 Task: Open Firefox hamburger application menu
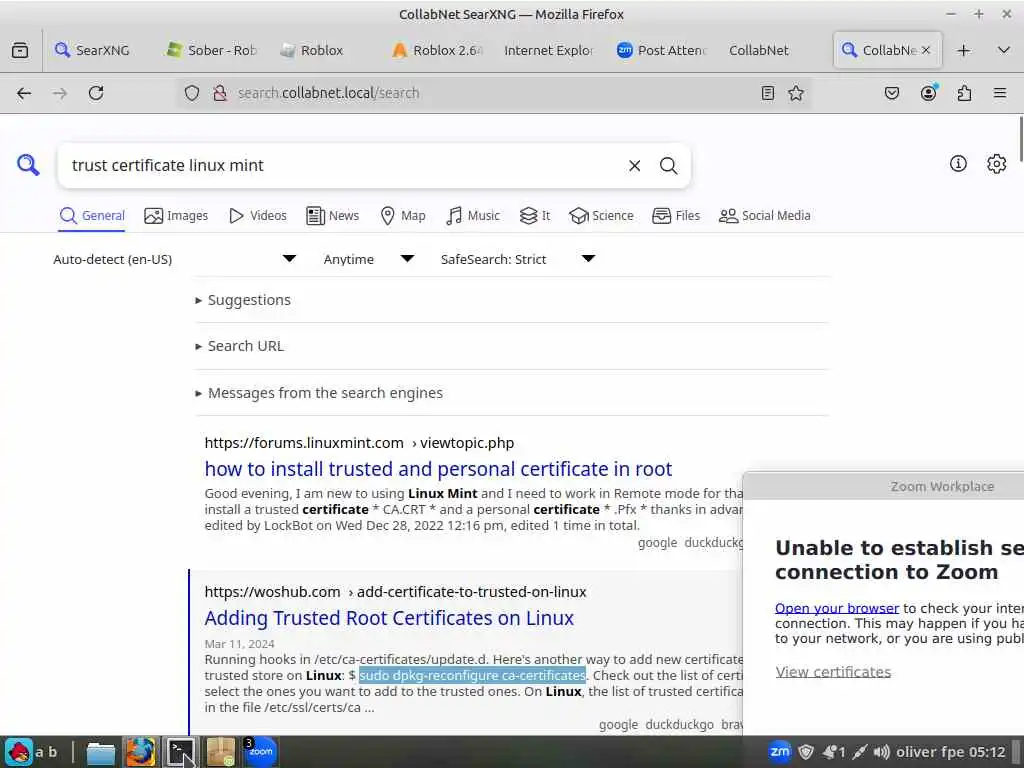pos(1000,93)
